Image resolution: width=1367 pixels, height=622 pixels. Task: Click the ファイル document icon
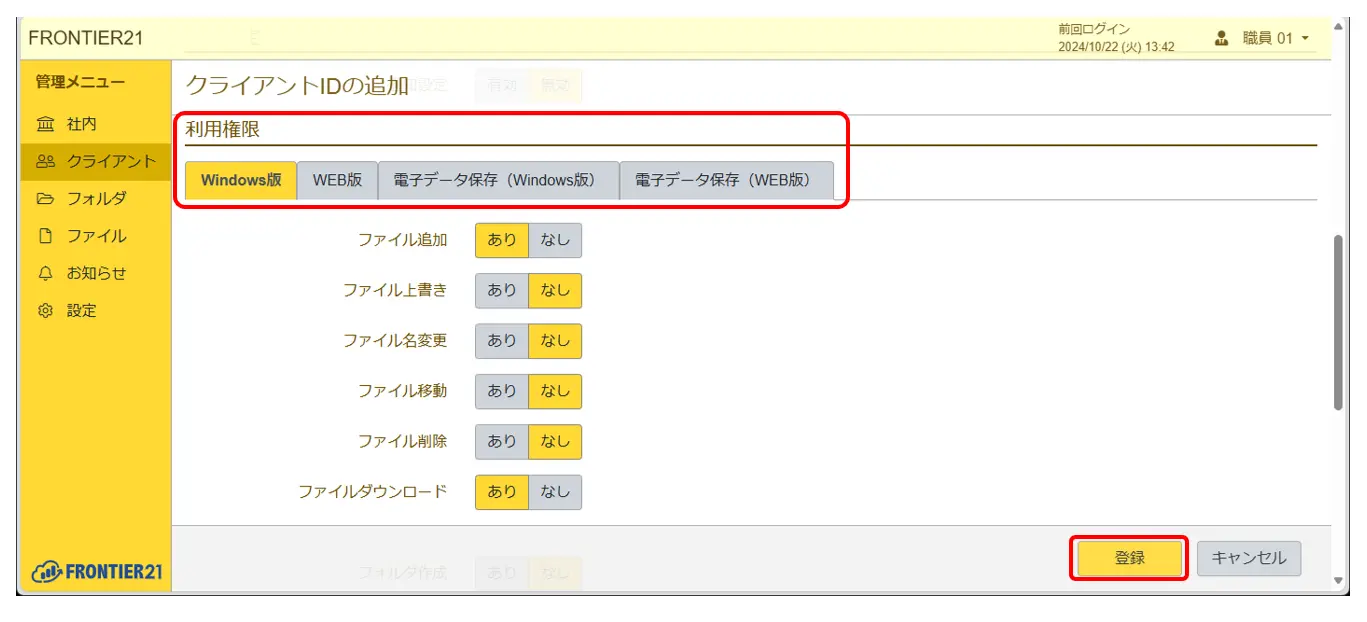point(46,237)
